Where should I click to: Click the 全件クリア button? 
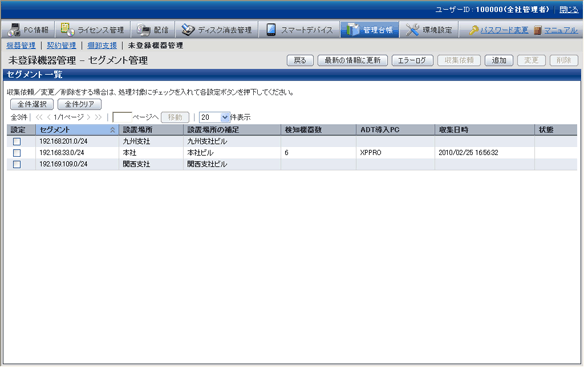(79, 104)
